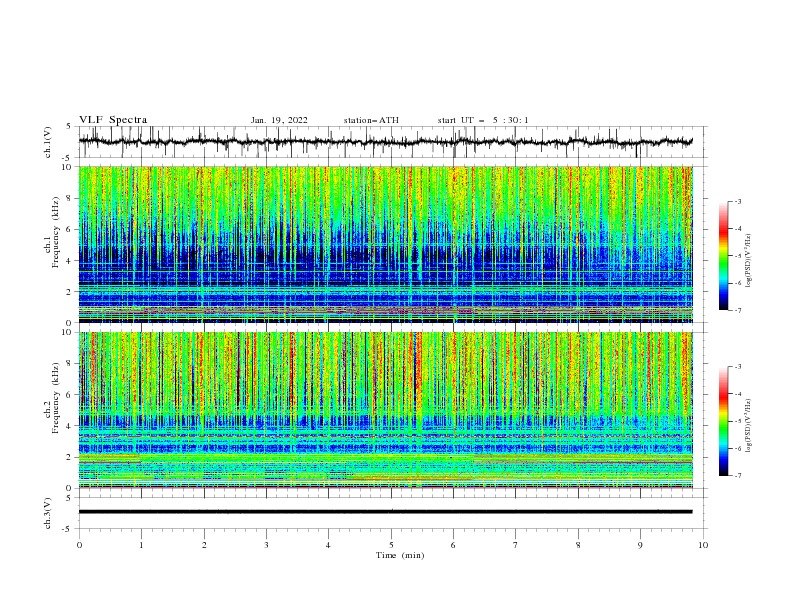This screenshot has height=612, width=792.
Task: Click time axis tick label '10'
Action: tap(703, 545)
